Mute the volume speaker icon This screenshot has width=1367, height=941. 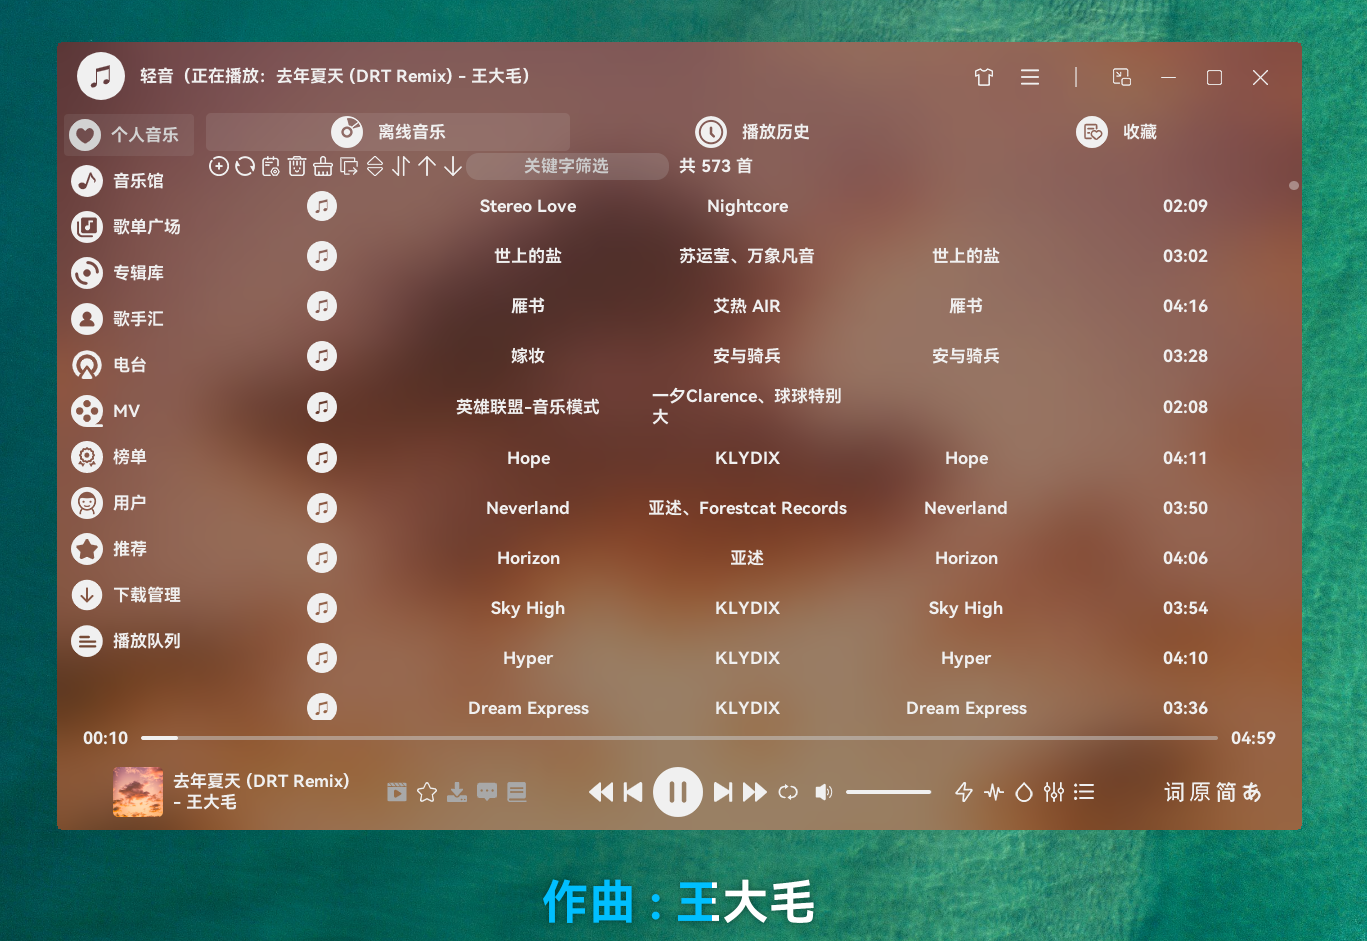[x=823, y=792]
